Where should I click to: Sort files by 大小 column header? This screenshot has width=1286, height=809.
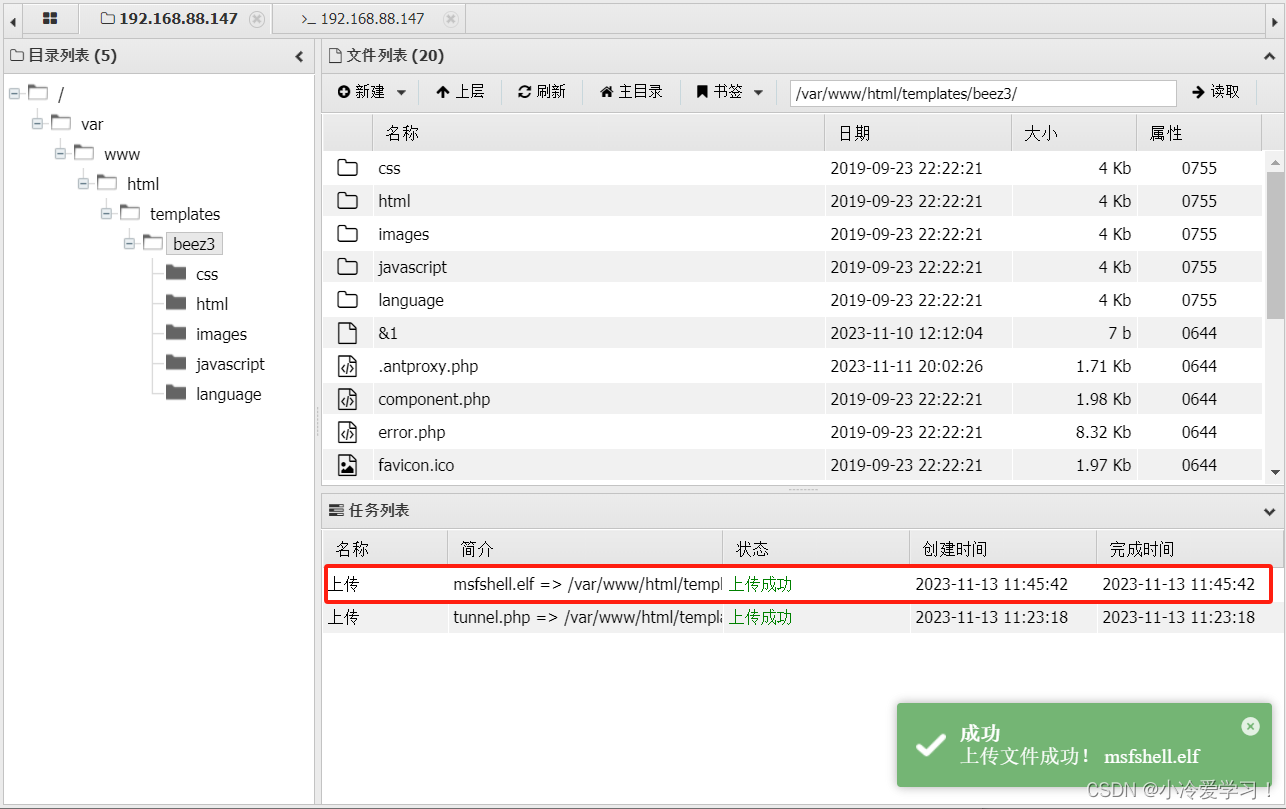tap(1074, 133)
